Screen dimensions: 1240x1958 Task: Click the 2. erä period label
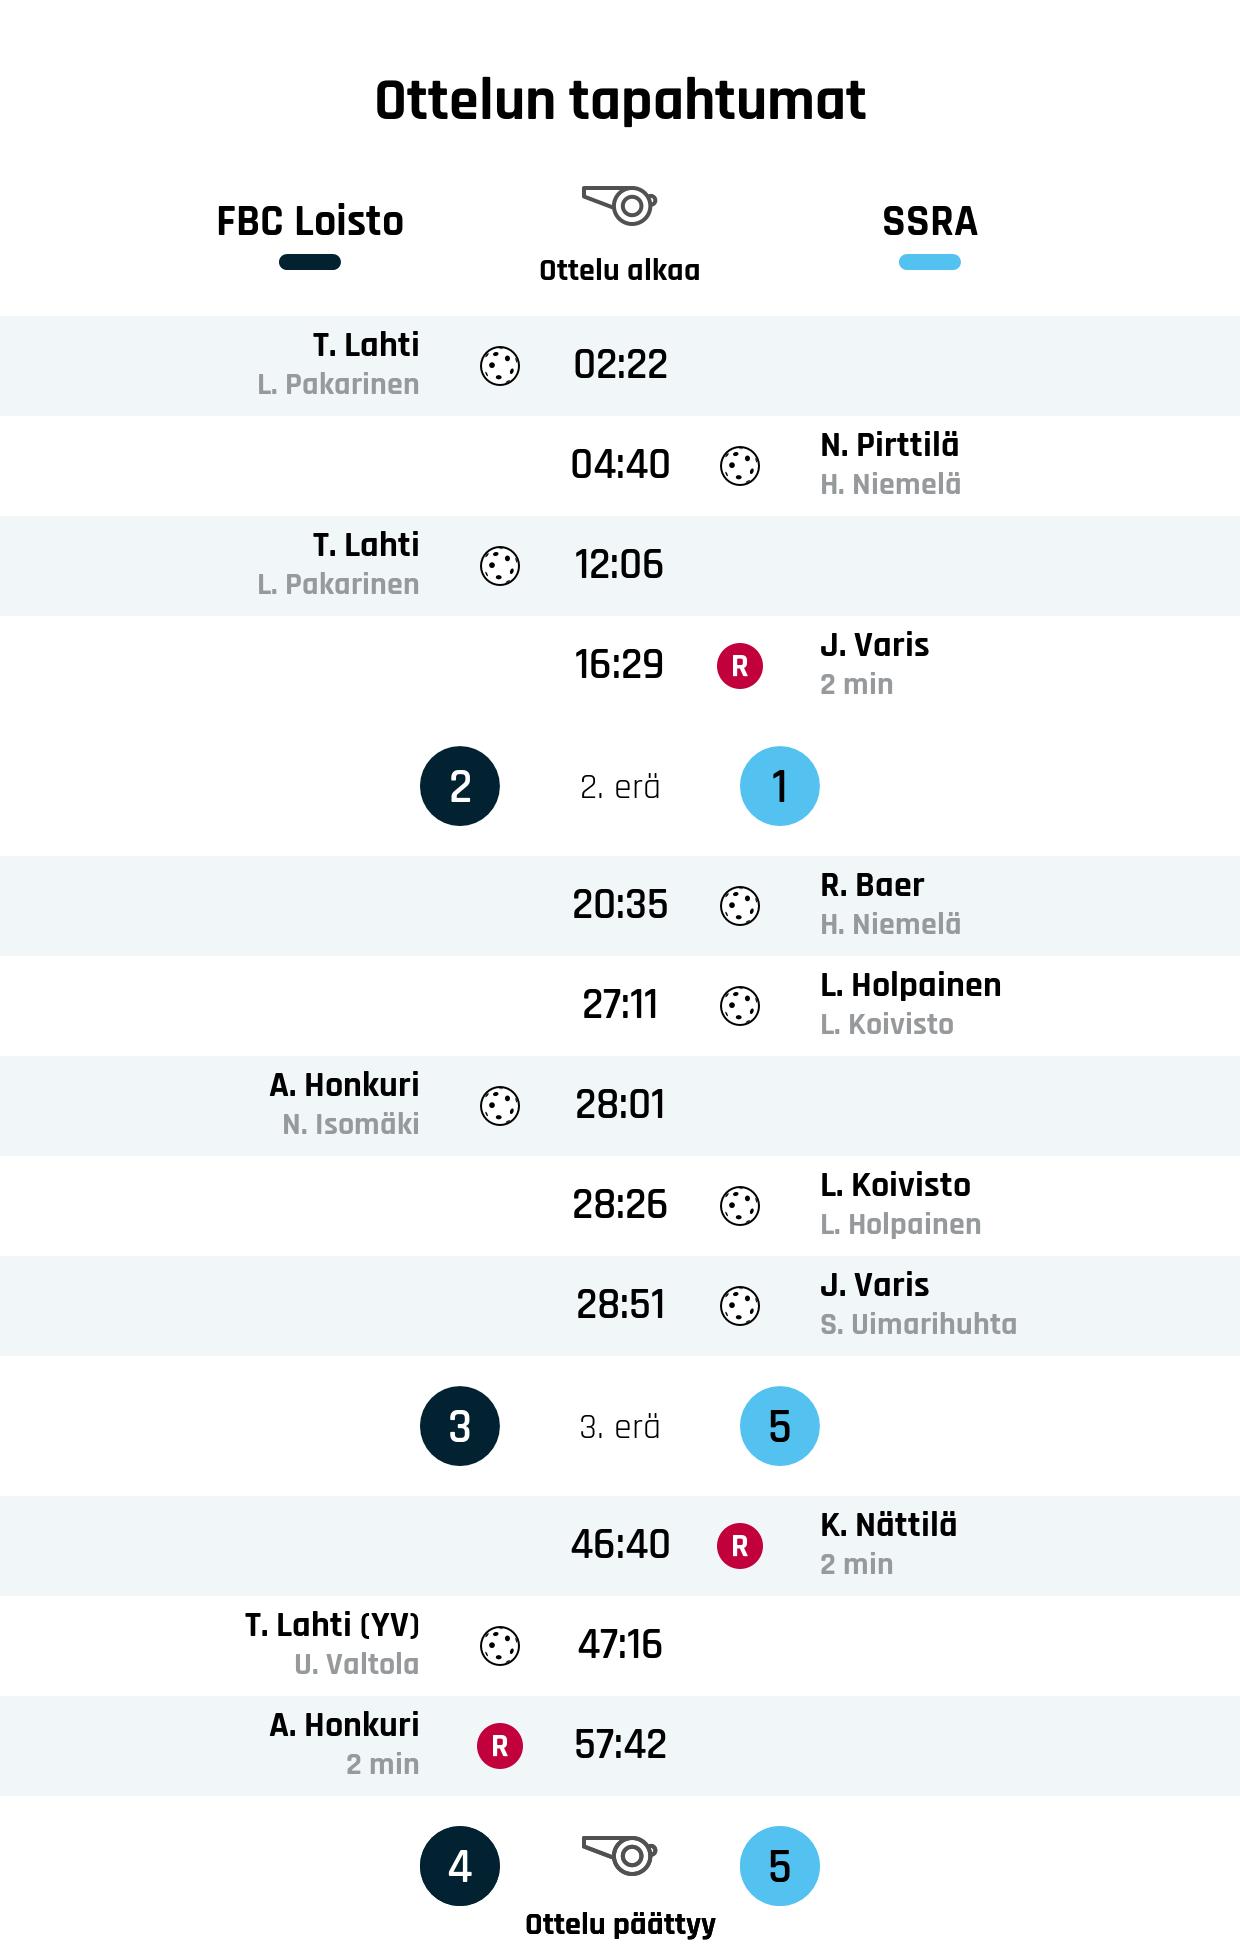(x=620, y=787)
